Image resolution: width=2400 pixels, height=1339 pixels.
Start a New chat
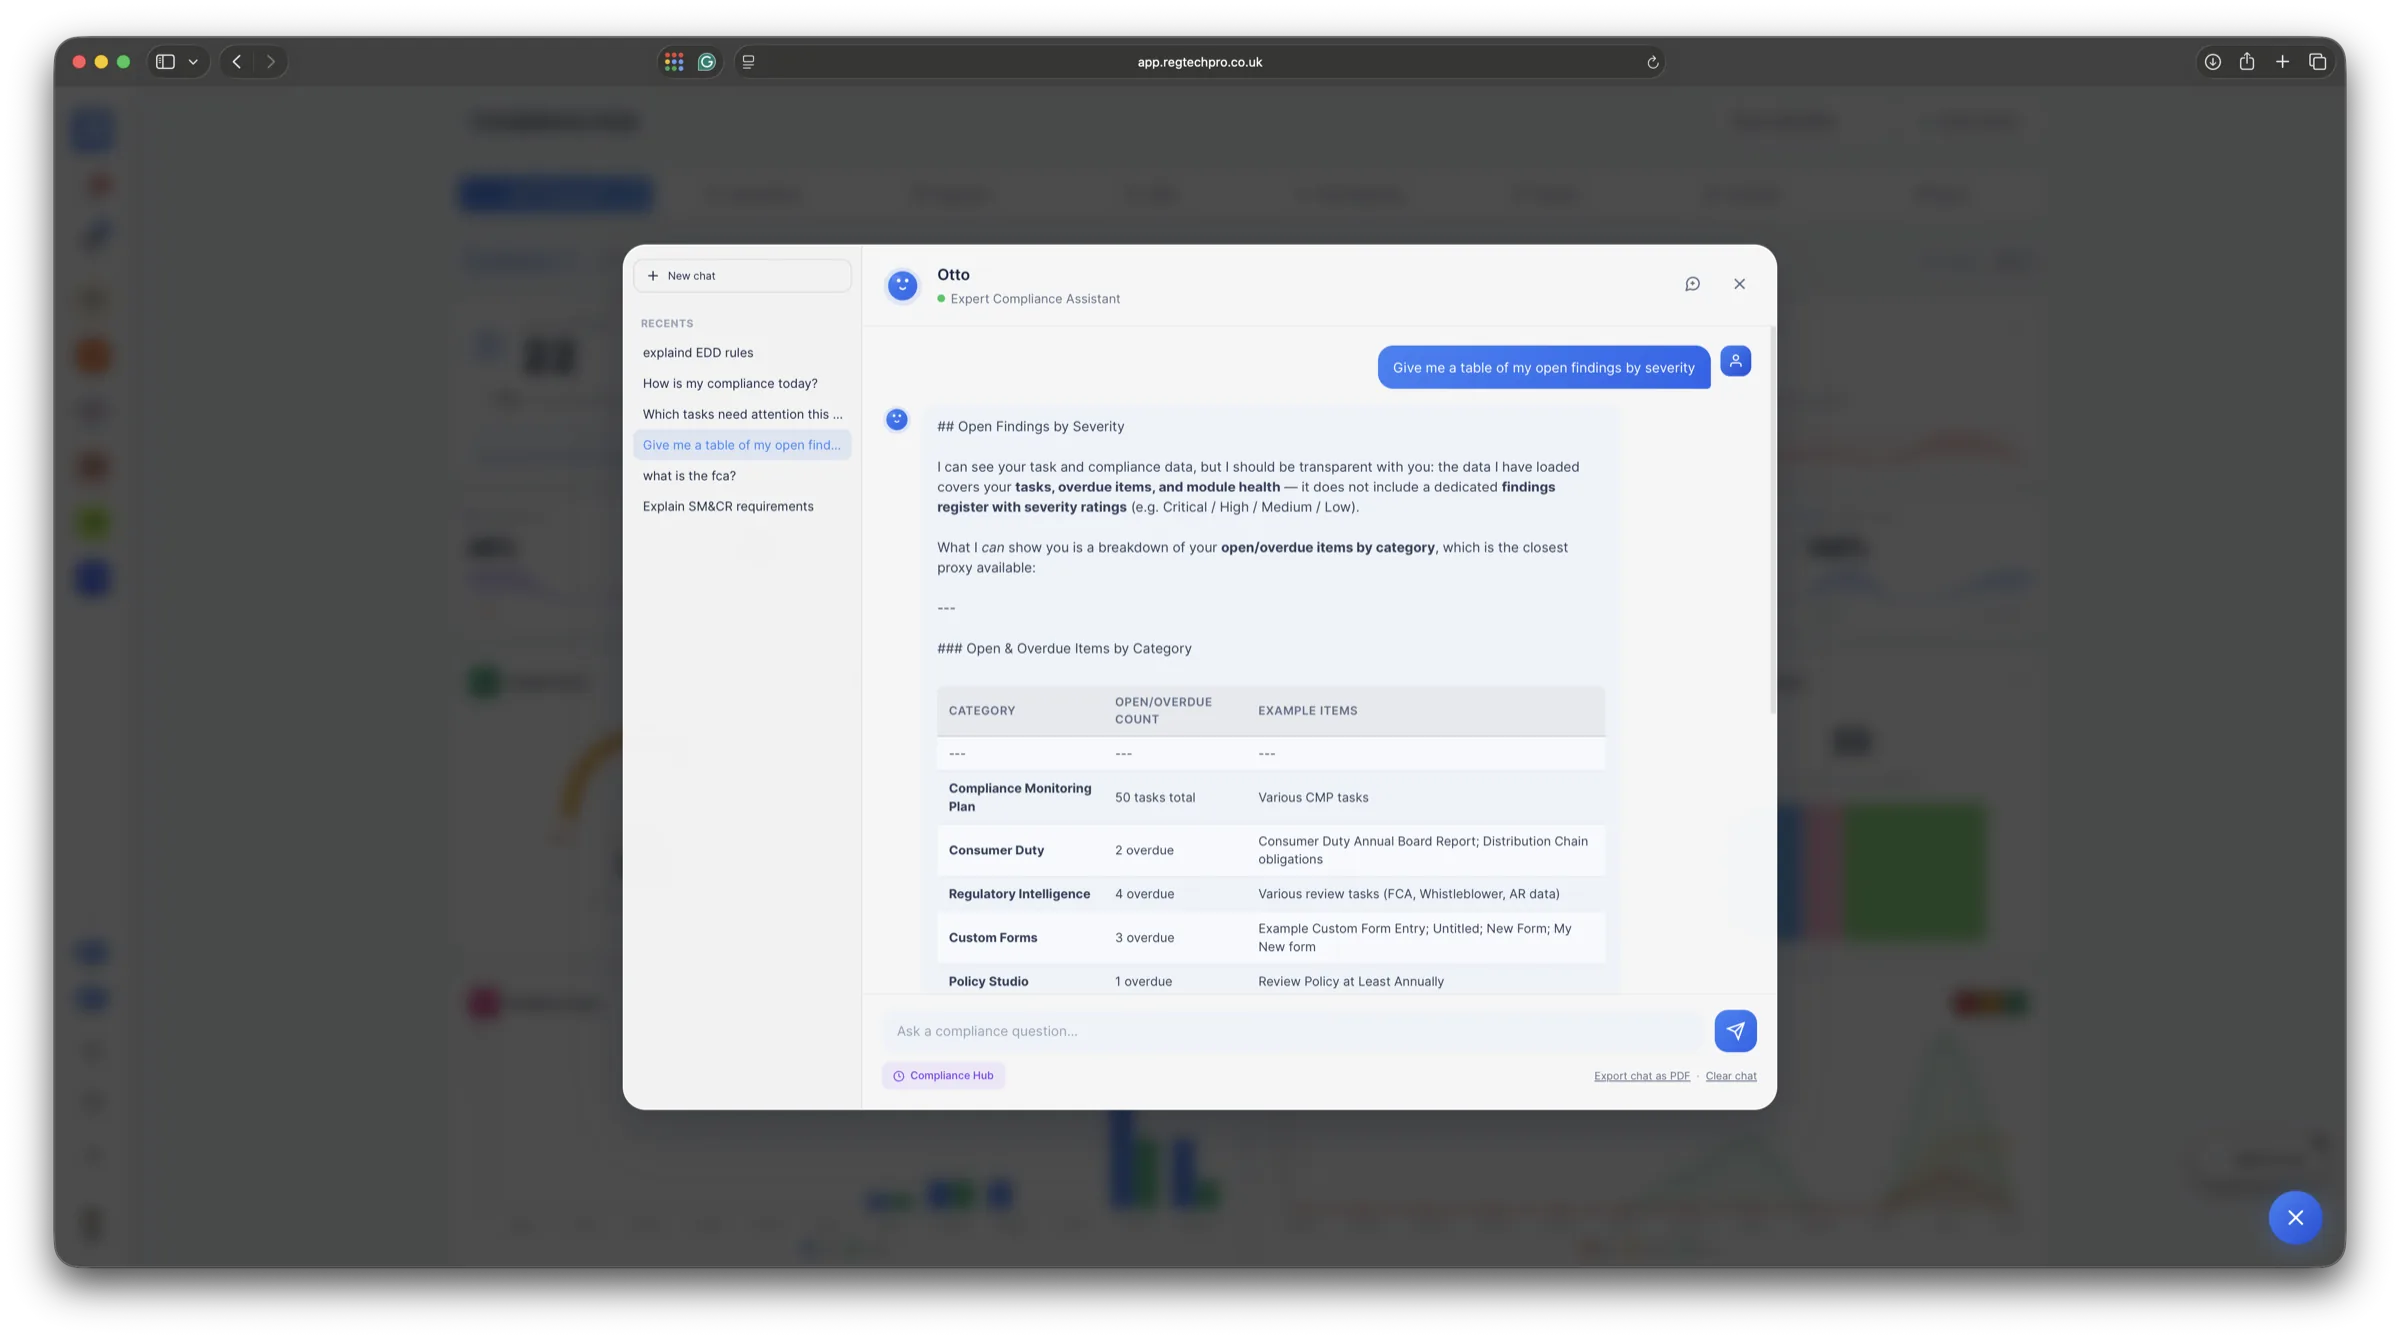742,276
